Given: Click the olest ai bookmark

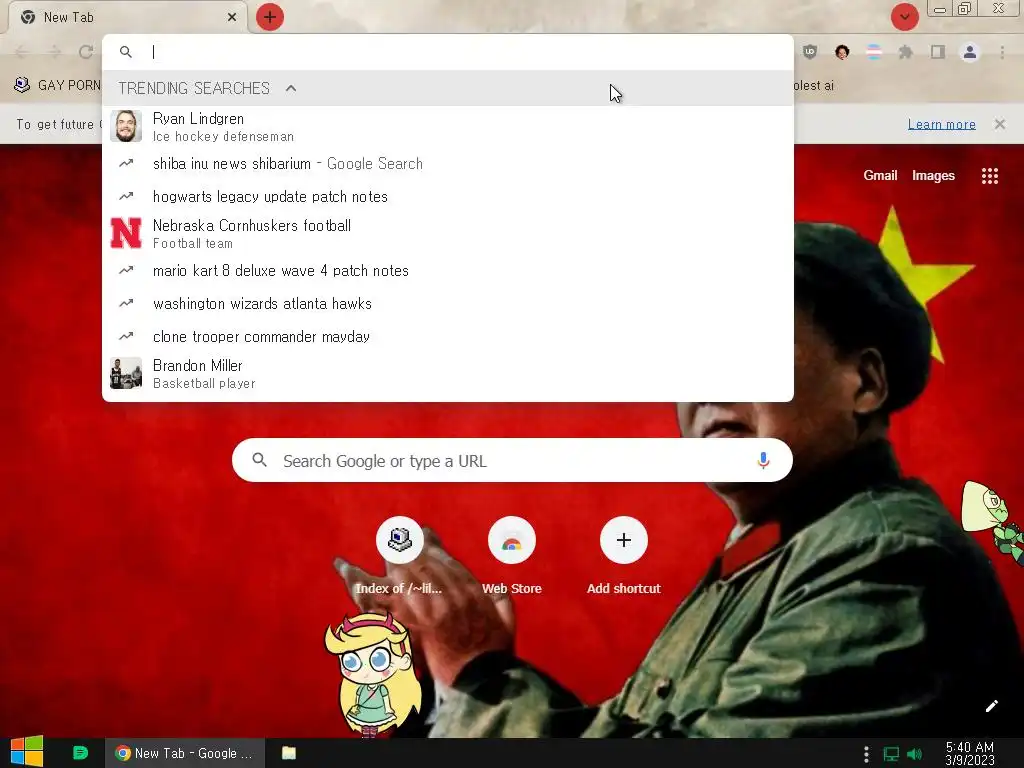Looking at the screenshot, I should coord(814,85).
